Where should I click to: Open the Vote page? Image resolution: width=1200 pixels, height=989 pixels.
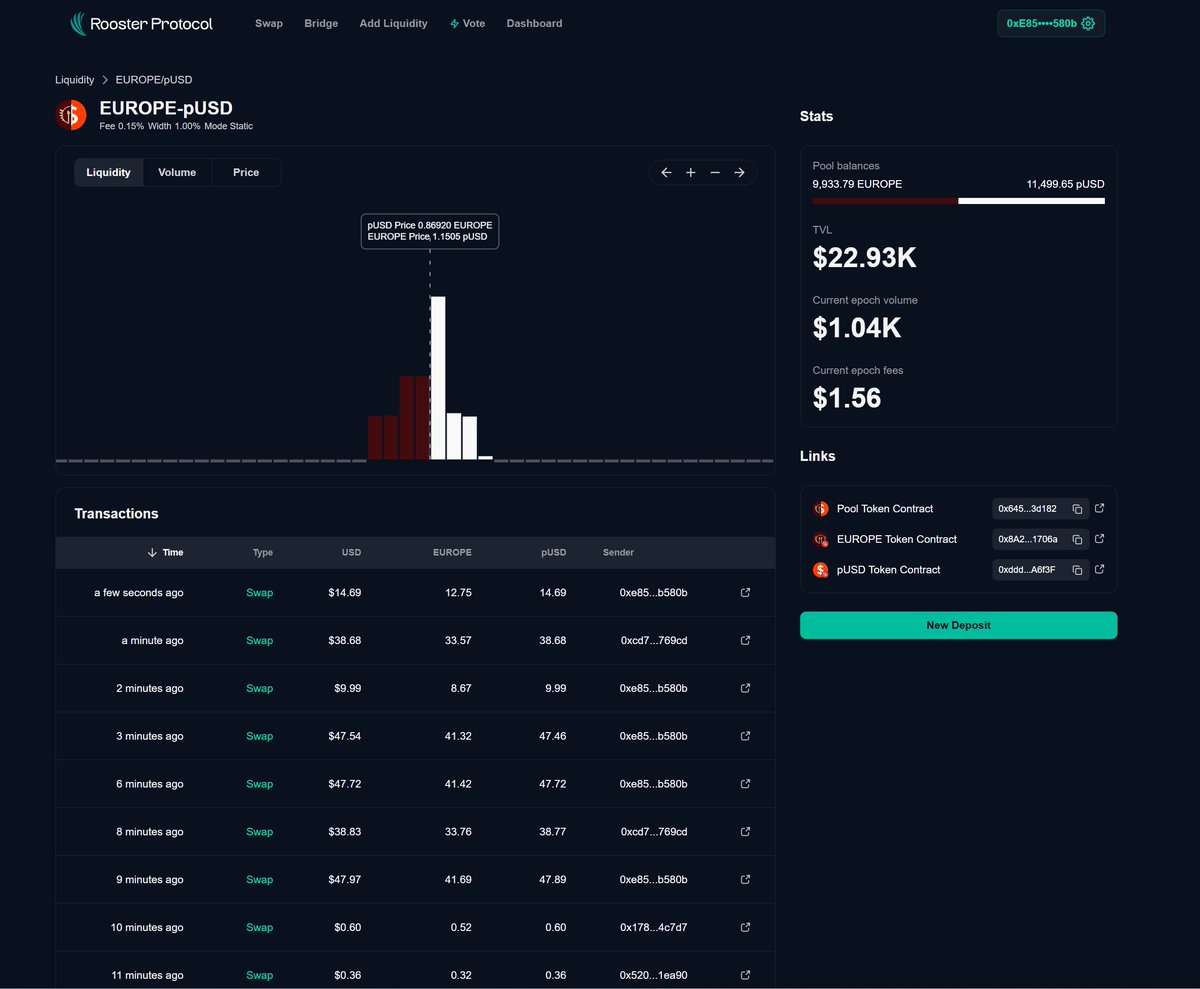tap(467, 23)
